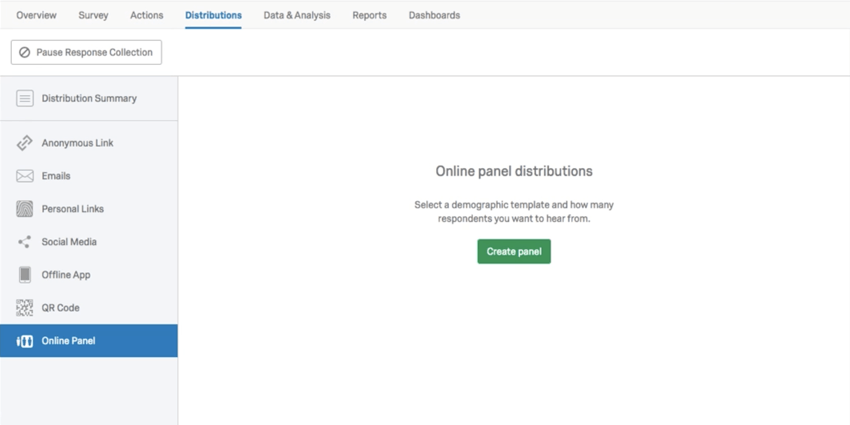Select Anonymous Link in sidebar
Image resolution: width=850 pixels, height=425 pixels.
(89, 143)
